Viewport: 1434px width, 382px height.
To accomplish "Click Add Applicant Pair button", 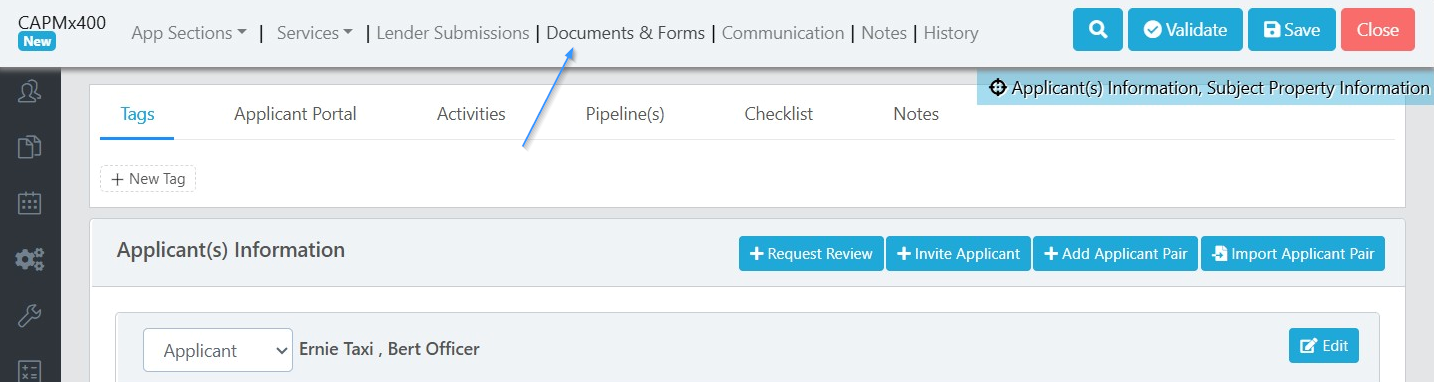I will pos(1115,254).
